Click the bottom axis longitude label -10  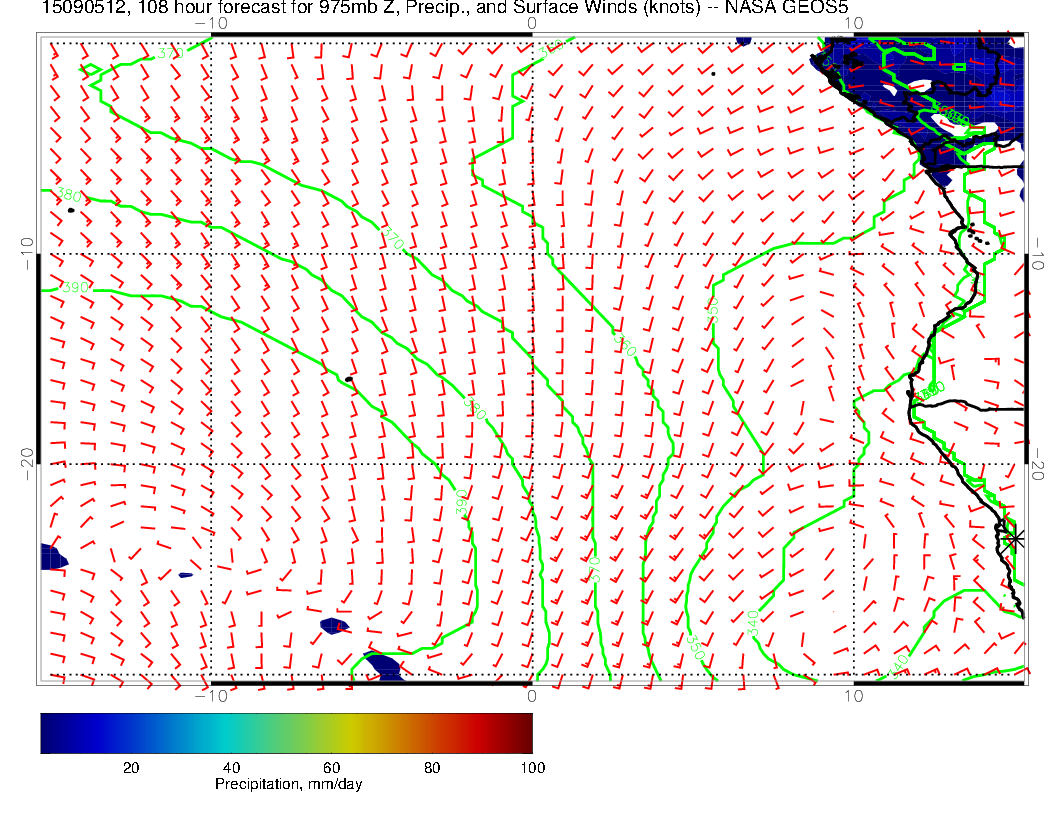(211, 695)
